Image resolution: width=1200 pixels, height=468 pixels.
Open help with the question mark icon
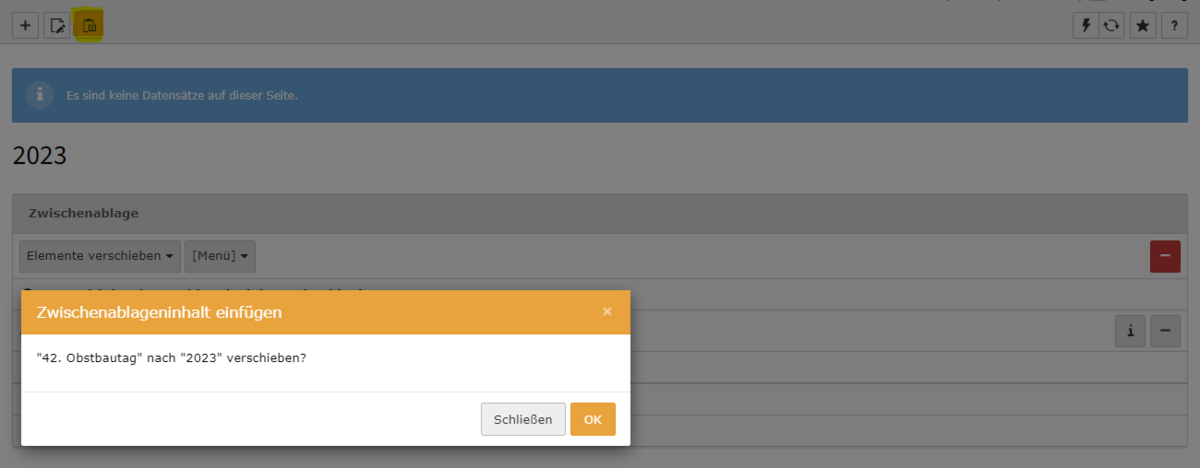pos(1175,26)
